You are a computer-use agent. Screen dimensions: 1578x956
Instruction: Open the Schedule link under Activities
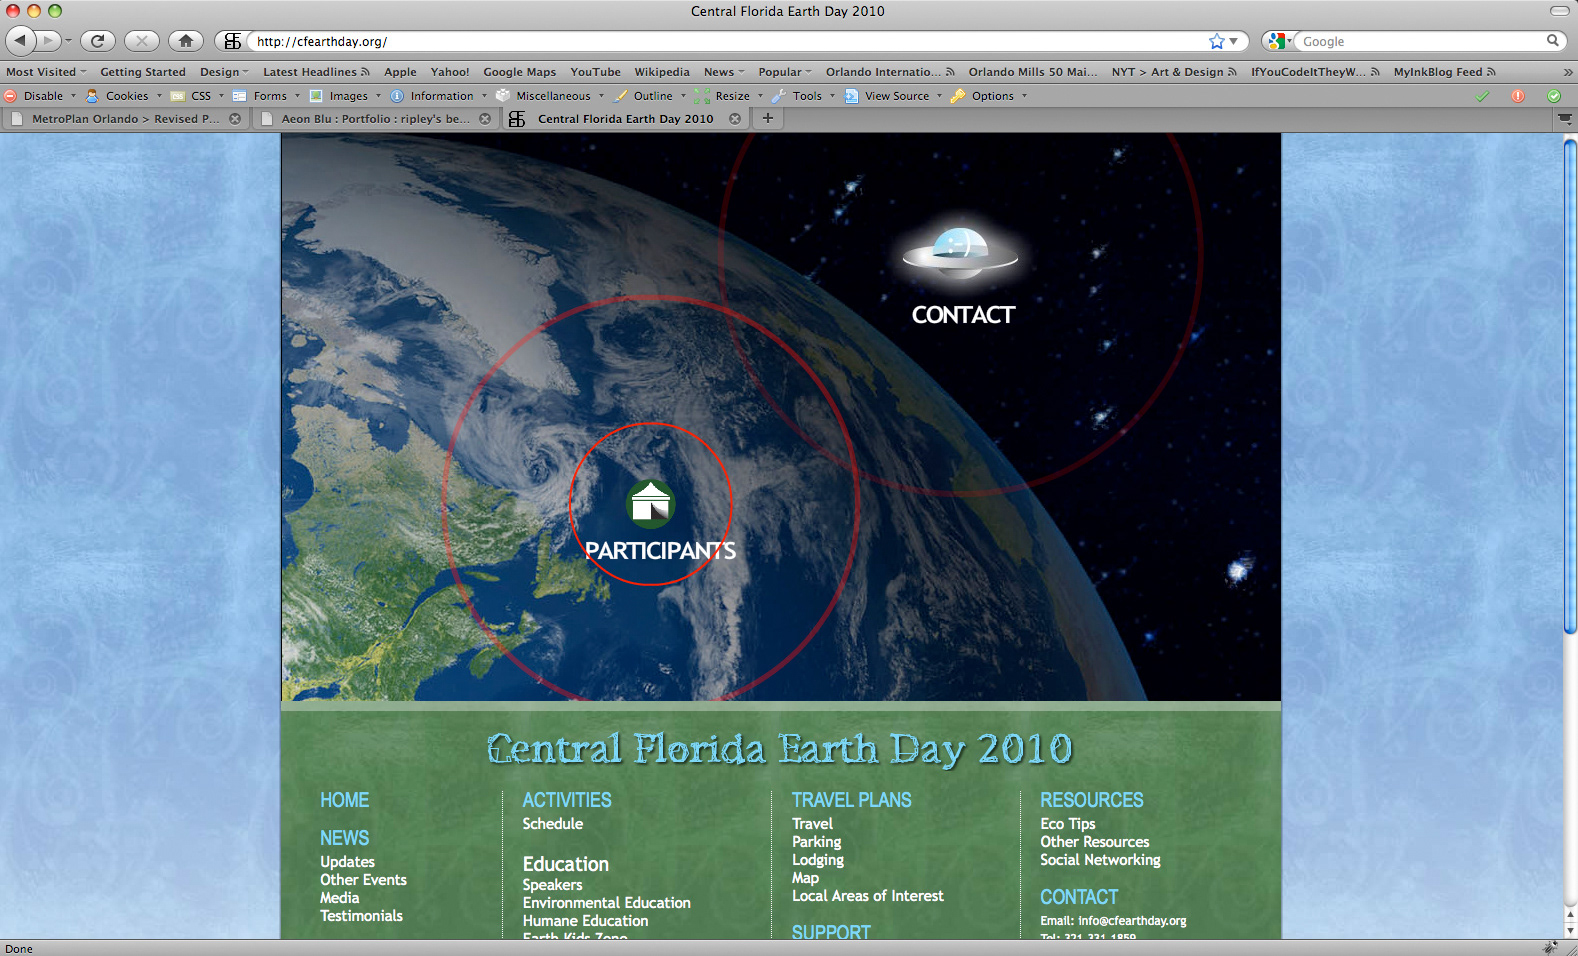(x=552, y=824)
